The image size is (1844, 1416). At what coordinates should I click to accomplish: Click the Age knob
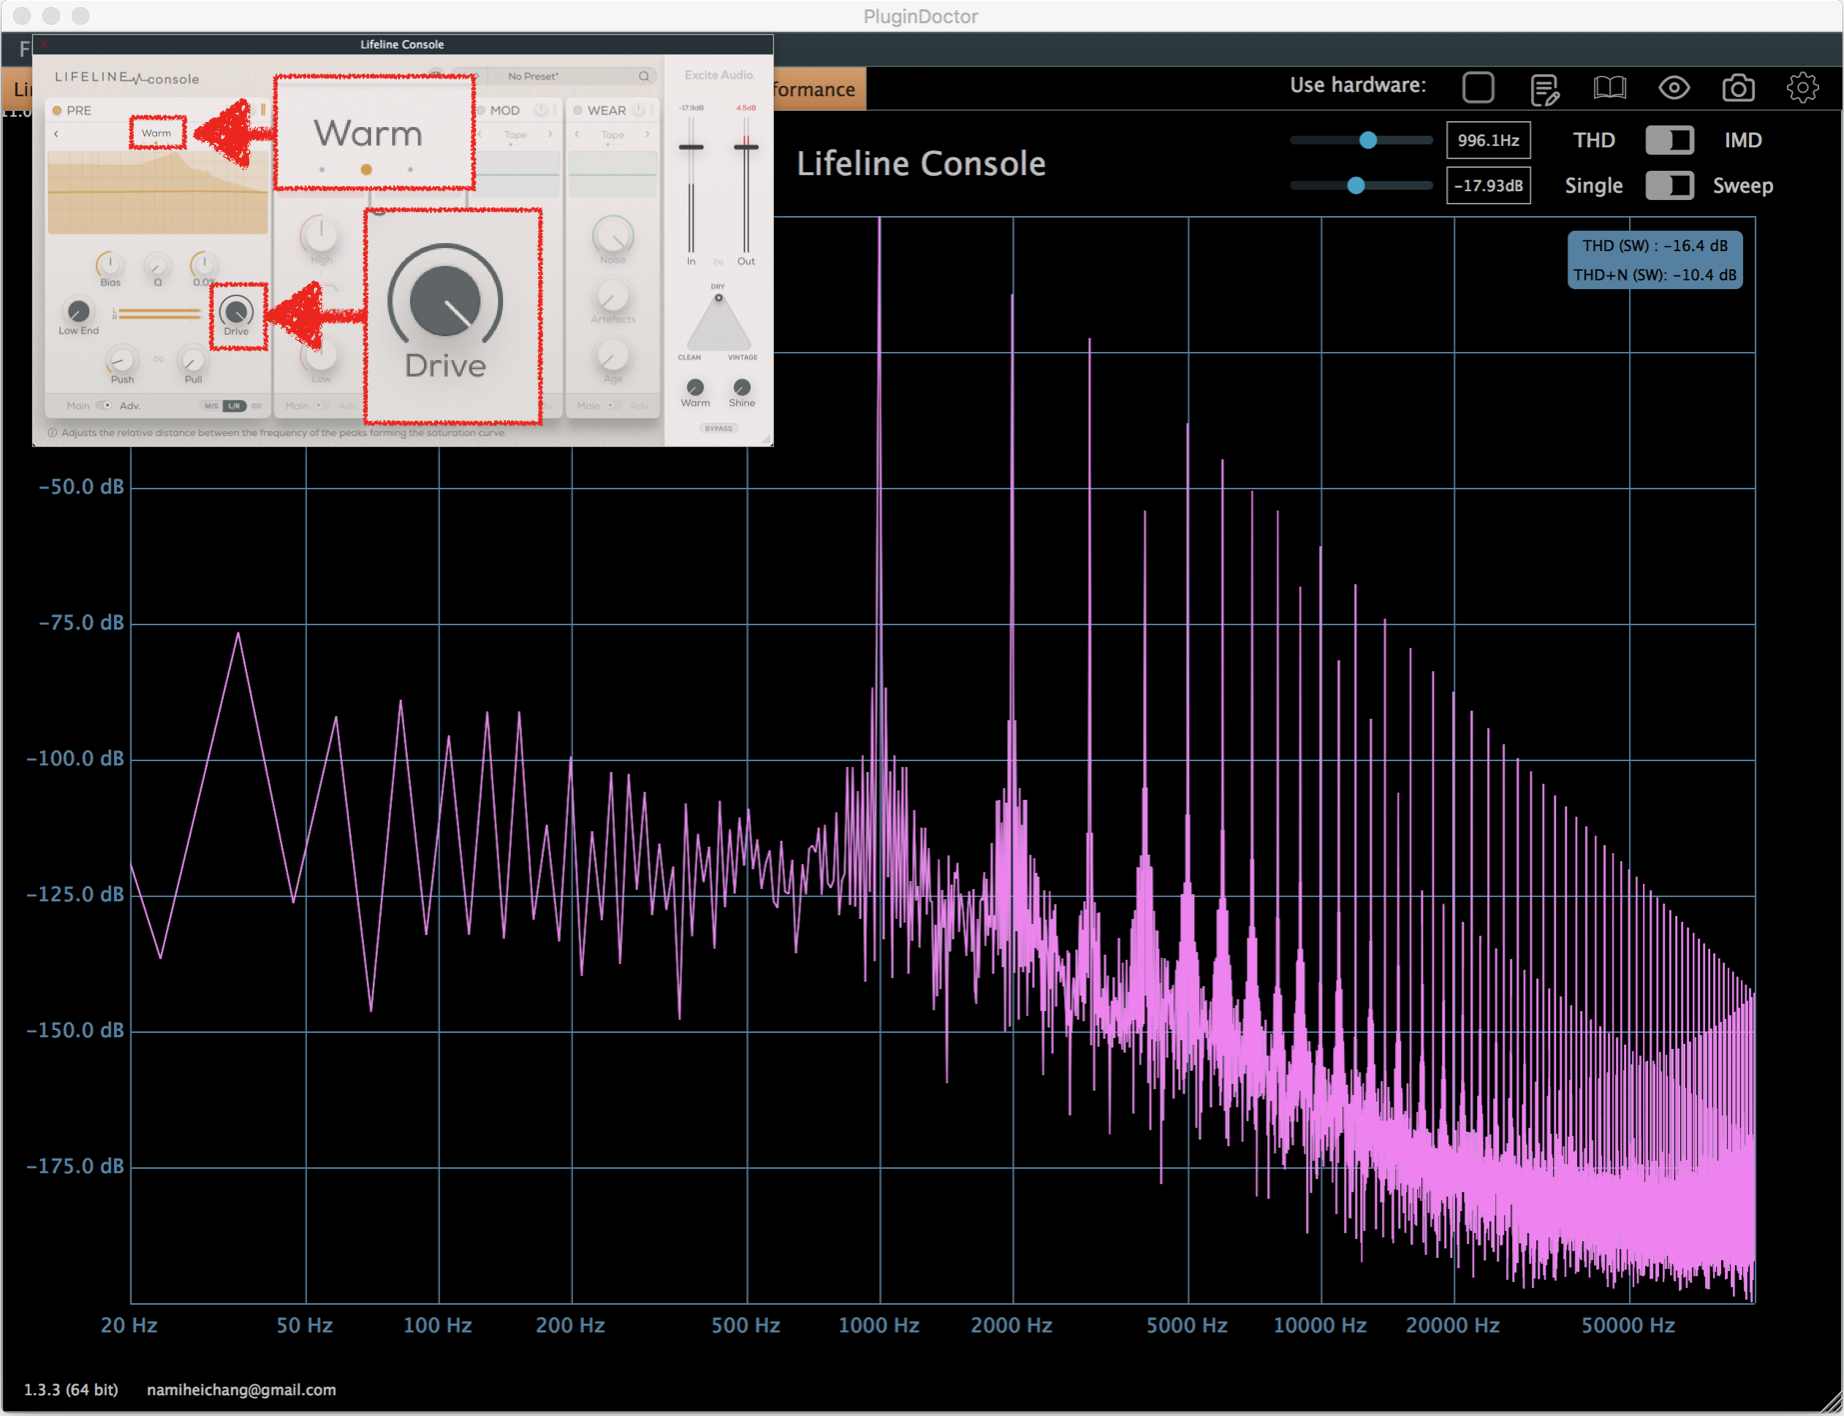[x=612, y=355]
